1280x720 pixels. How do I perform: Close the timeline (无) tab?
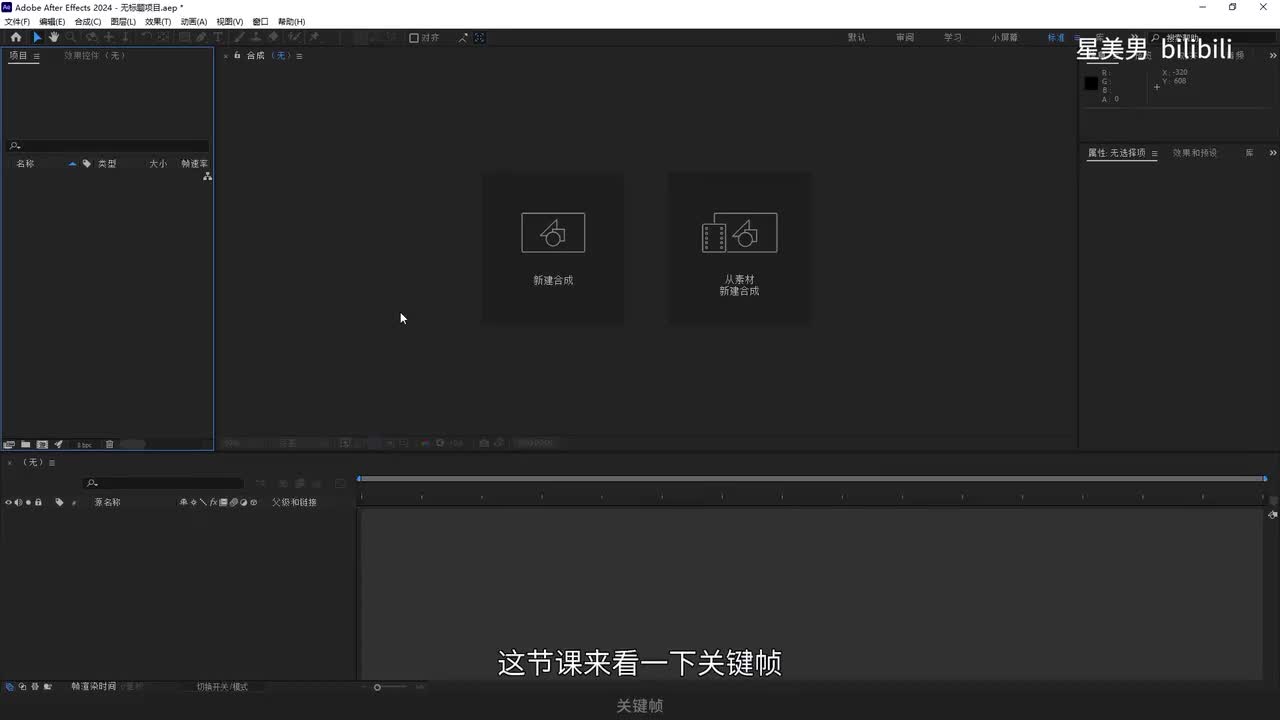coord(10,463)
